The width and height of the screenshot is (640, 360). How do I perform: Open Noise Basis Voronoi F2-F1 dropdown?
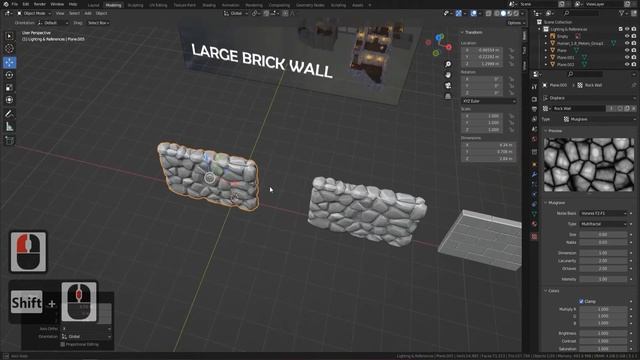(603, 213)
